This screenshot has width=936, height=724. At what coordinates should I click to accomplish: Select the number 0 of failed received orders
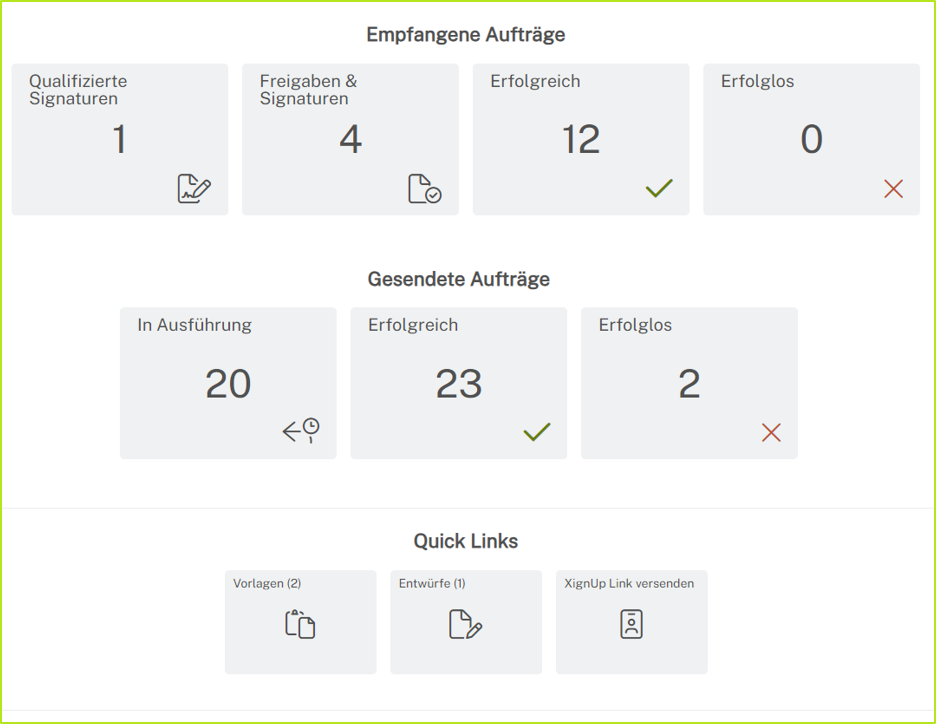[x=811, y=140]
